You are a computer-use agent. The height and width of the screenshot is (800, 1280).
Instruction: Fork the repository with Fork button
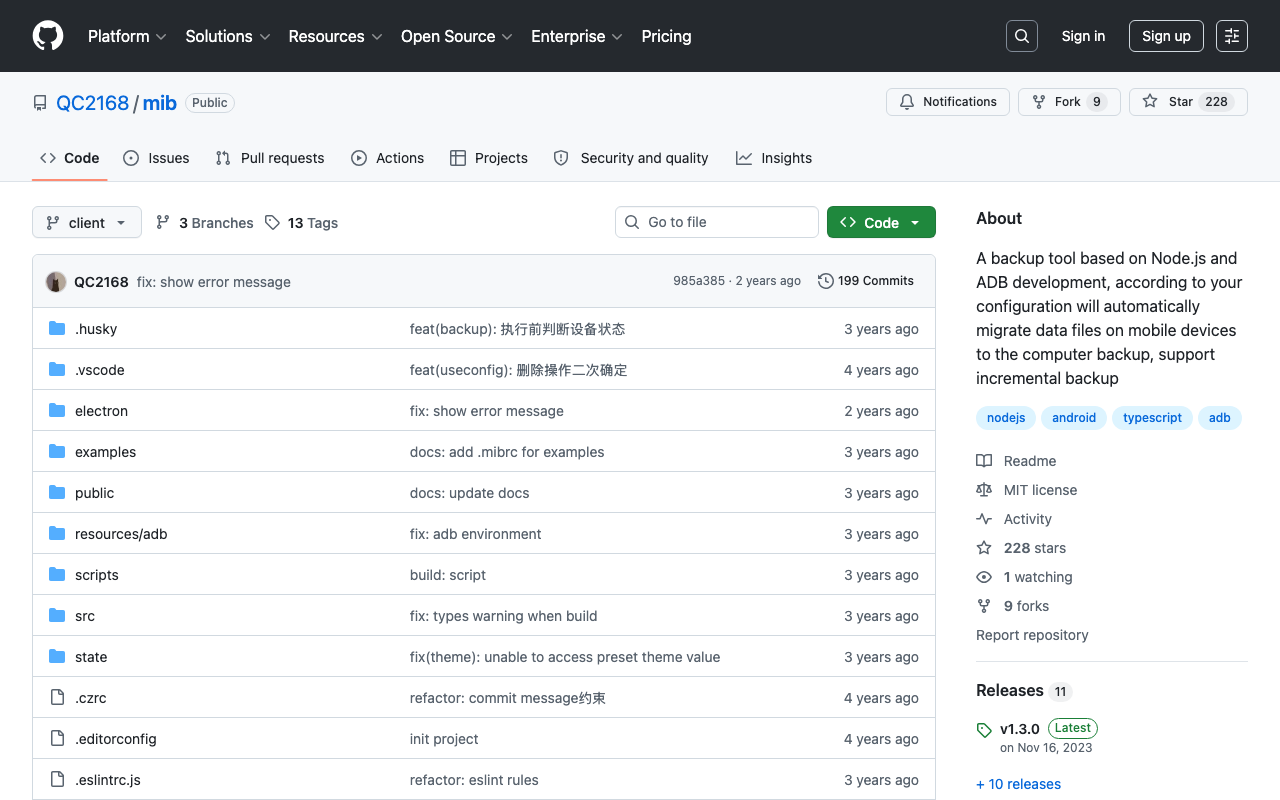tap(1069, 102)
